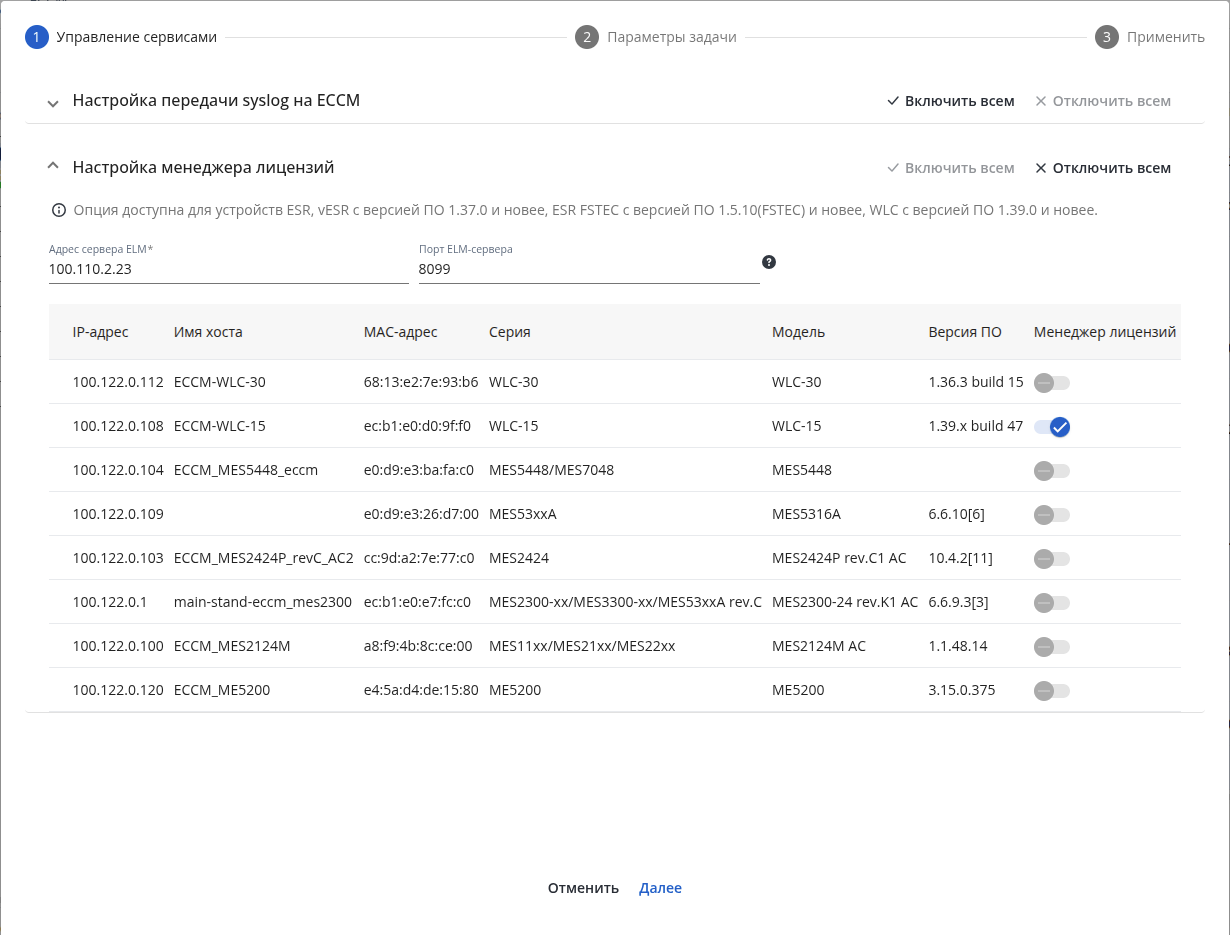
Task: Click step 3 circle 'Применить'
Action: [1106, 37]
